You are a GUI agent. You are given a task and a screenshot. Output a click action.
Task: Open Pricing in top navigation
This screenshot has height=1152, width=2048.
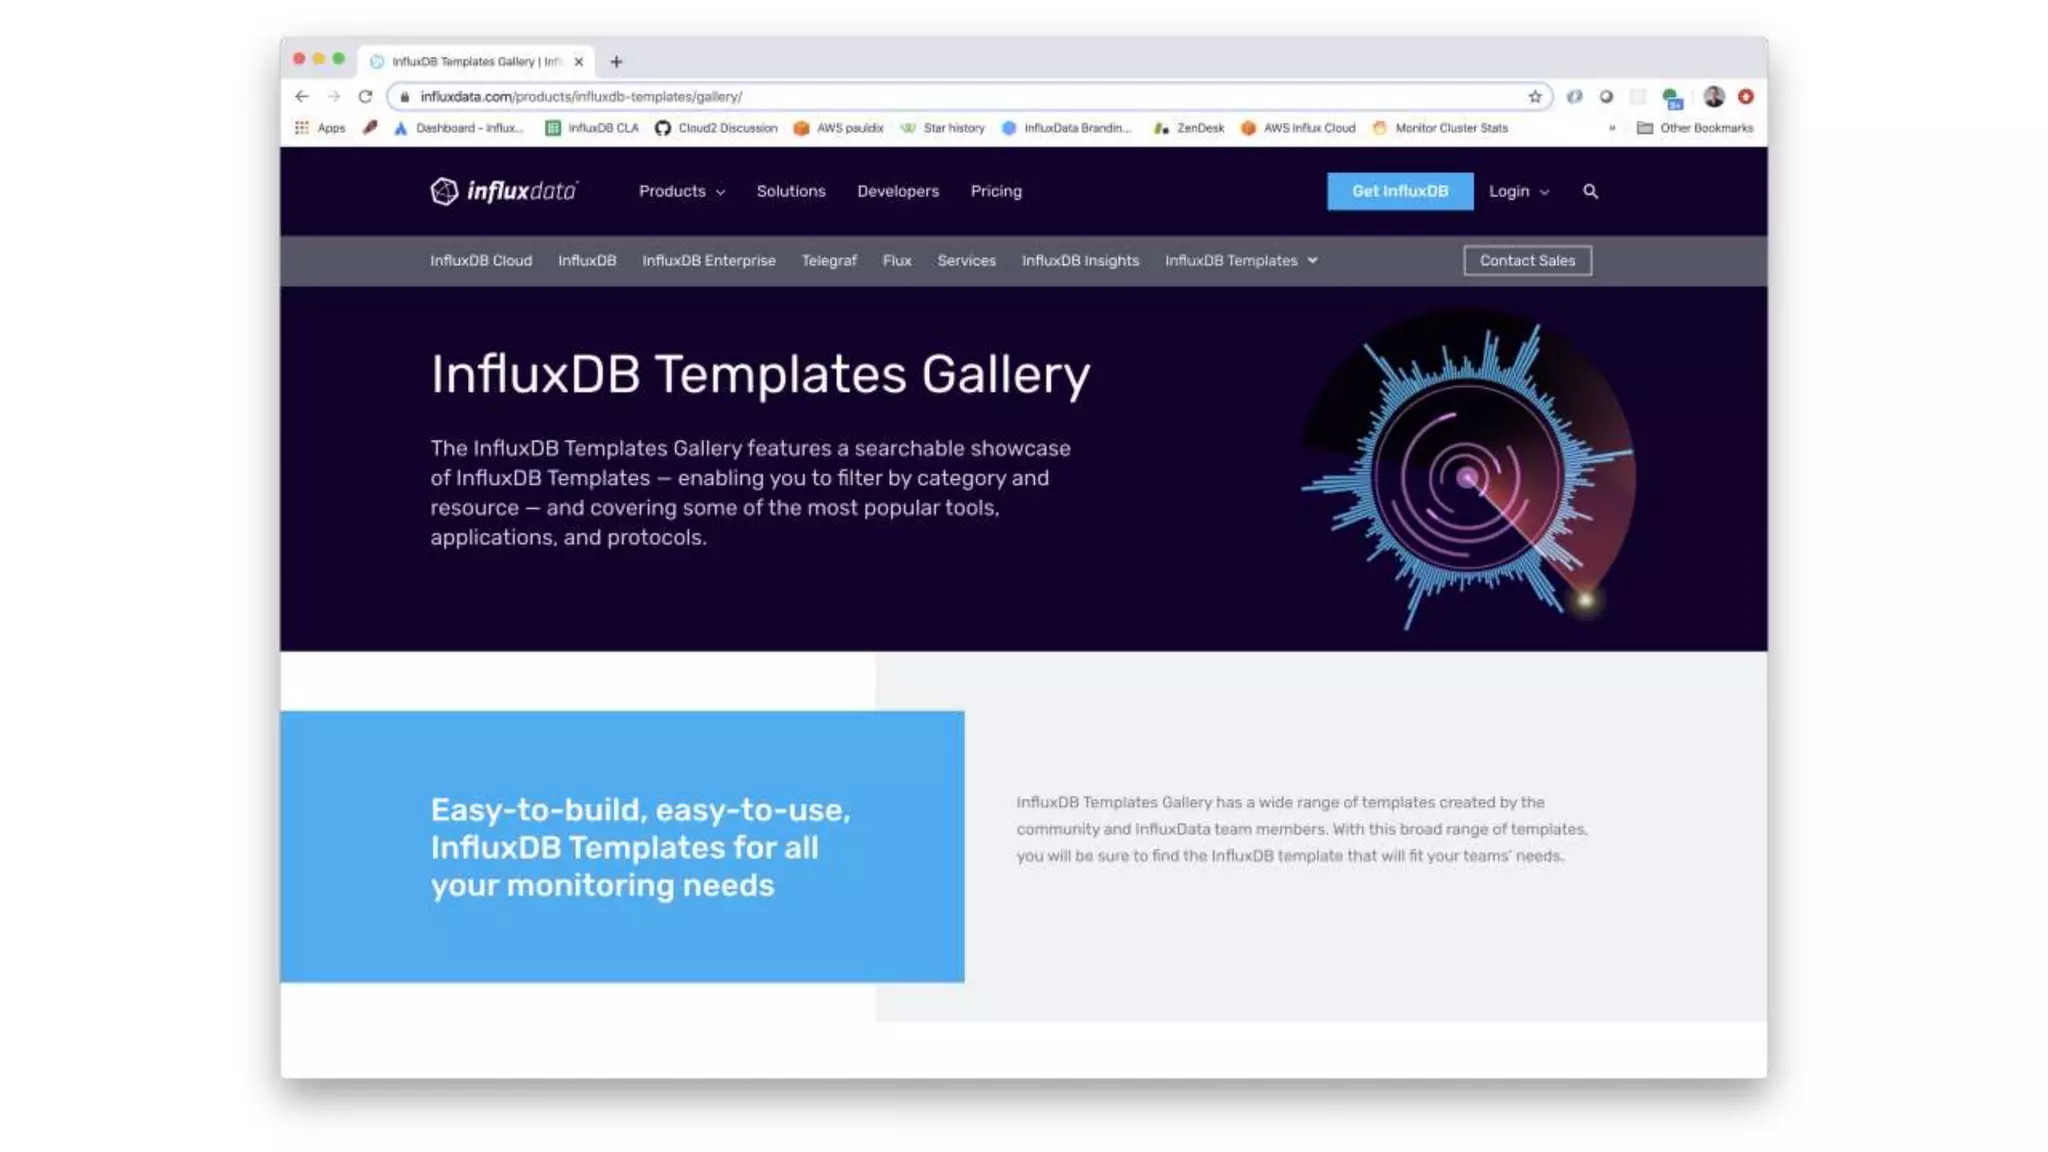click(x=995, y=191)
